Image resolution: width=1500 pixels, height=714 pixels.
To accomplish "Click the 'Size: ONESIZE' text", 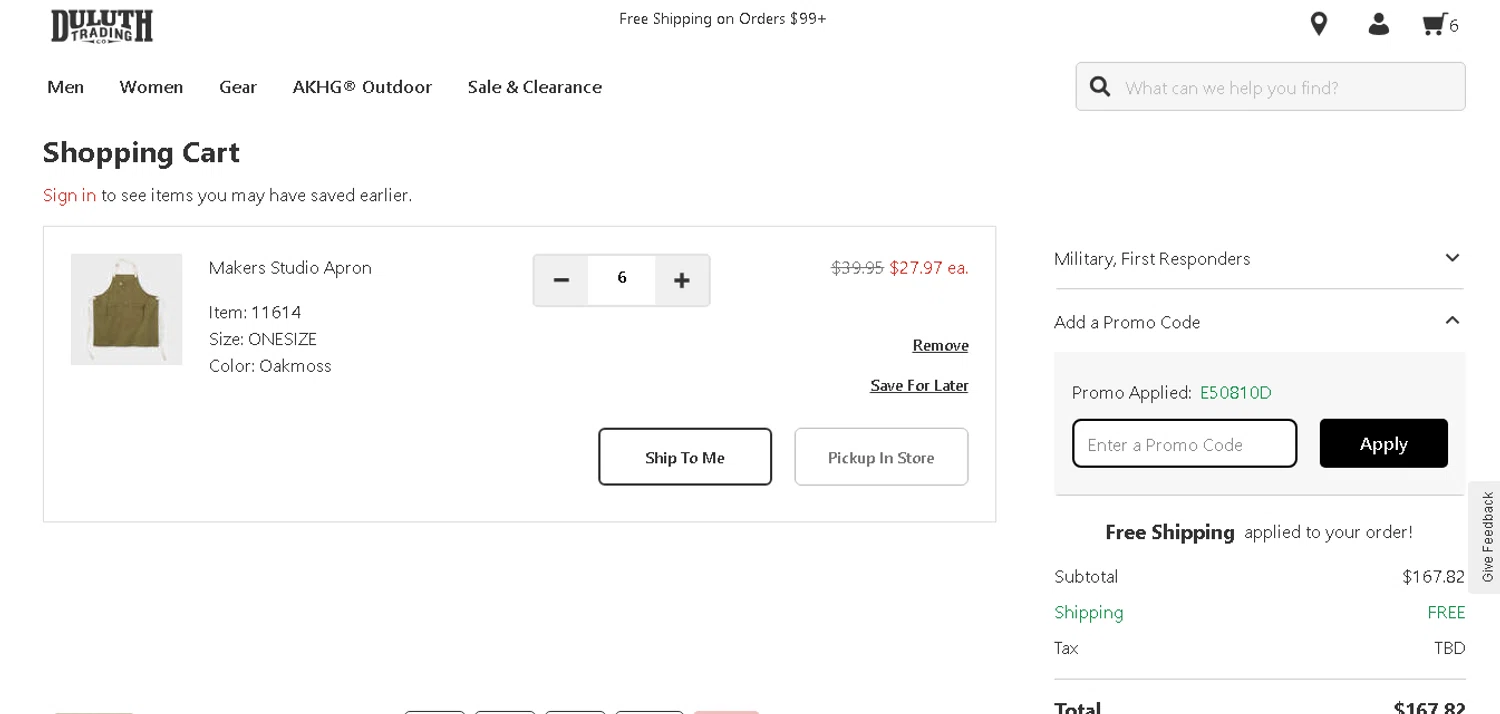I will pyautogui.click(x=263, y=340).
